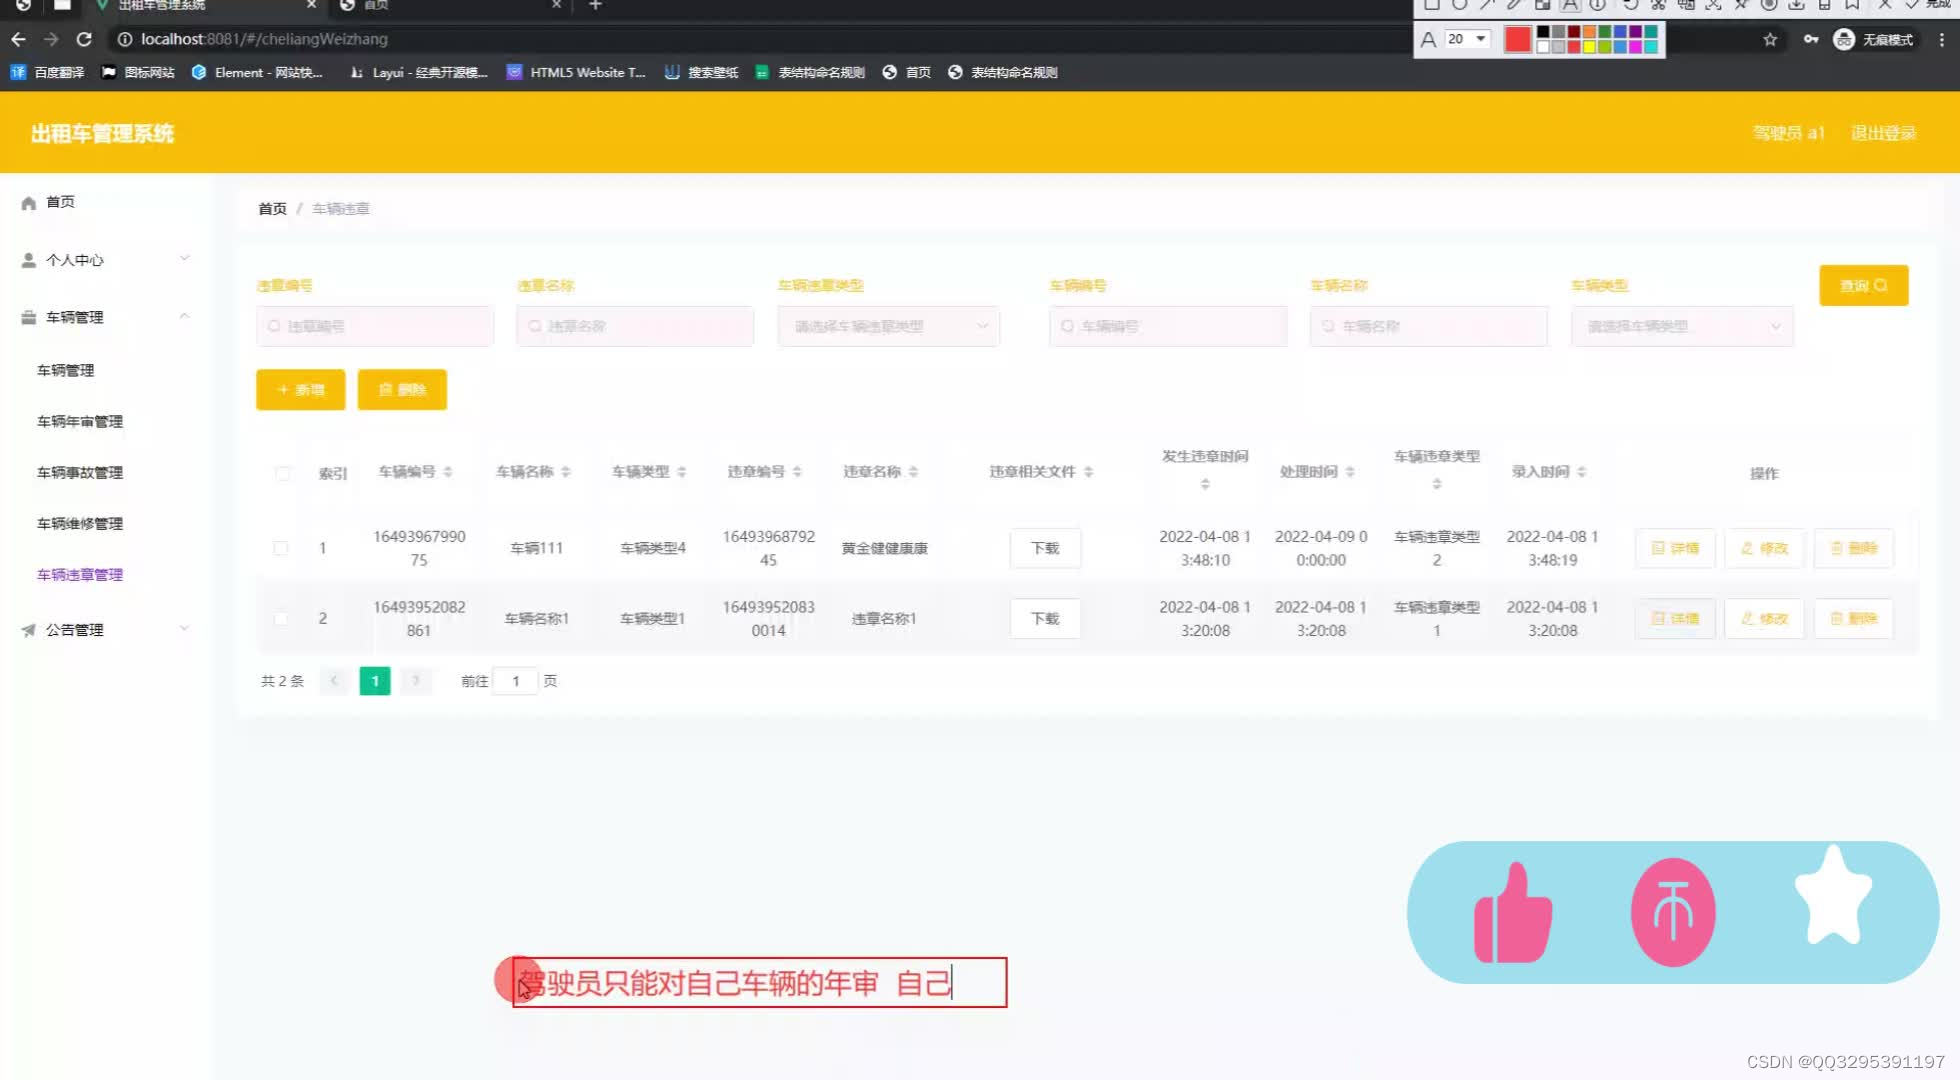Check the row for 车辆111
The image size is (1960, 1080).
coord(281,548)
